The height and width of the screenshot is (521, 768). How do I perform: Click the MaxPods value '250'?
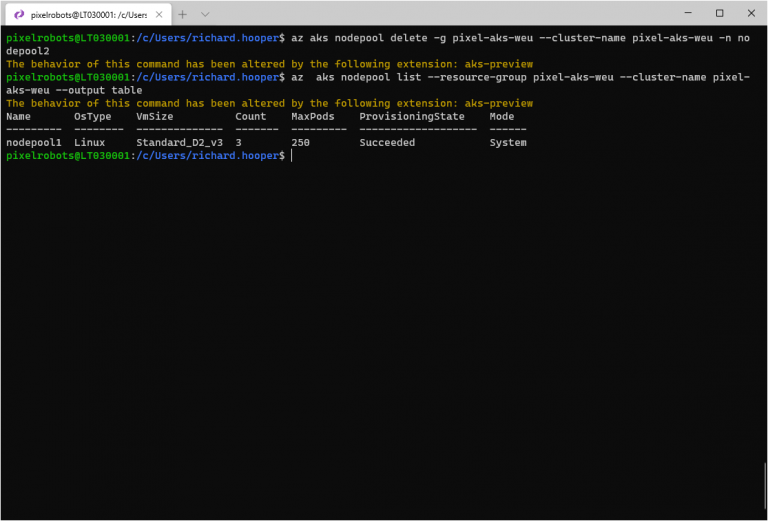click(300, 142)
